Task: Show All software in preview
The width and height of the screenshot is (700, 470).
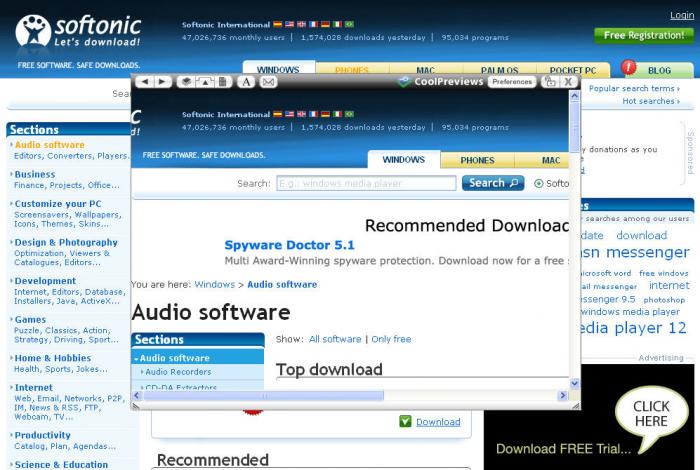Action: pos(335,339)
